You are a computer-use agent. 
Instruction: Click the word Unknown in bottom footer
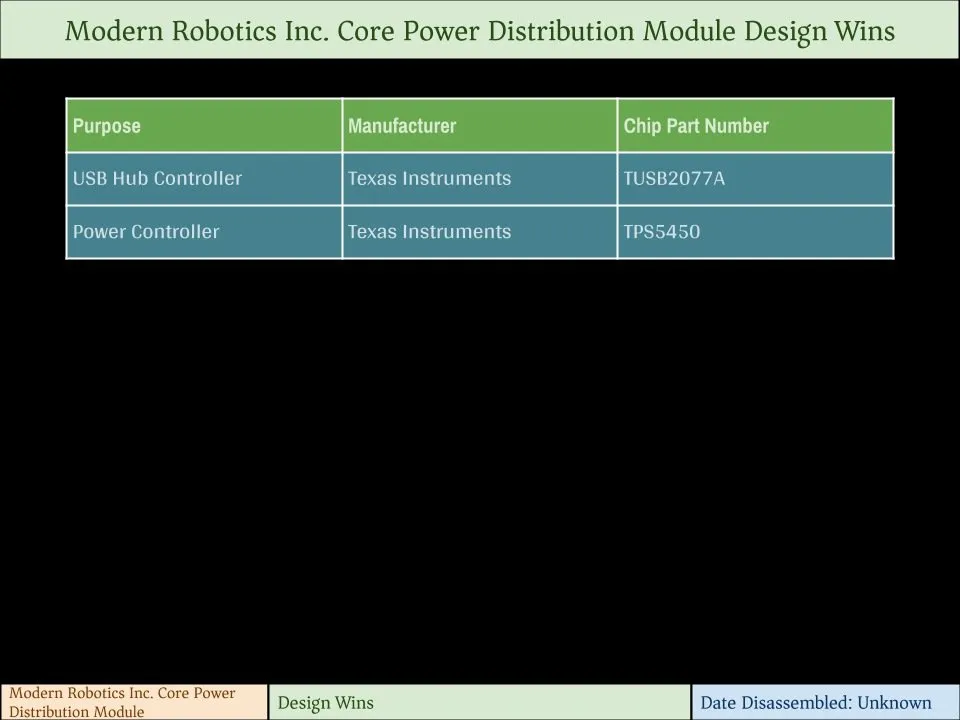(894, 703)
